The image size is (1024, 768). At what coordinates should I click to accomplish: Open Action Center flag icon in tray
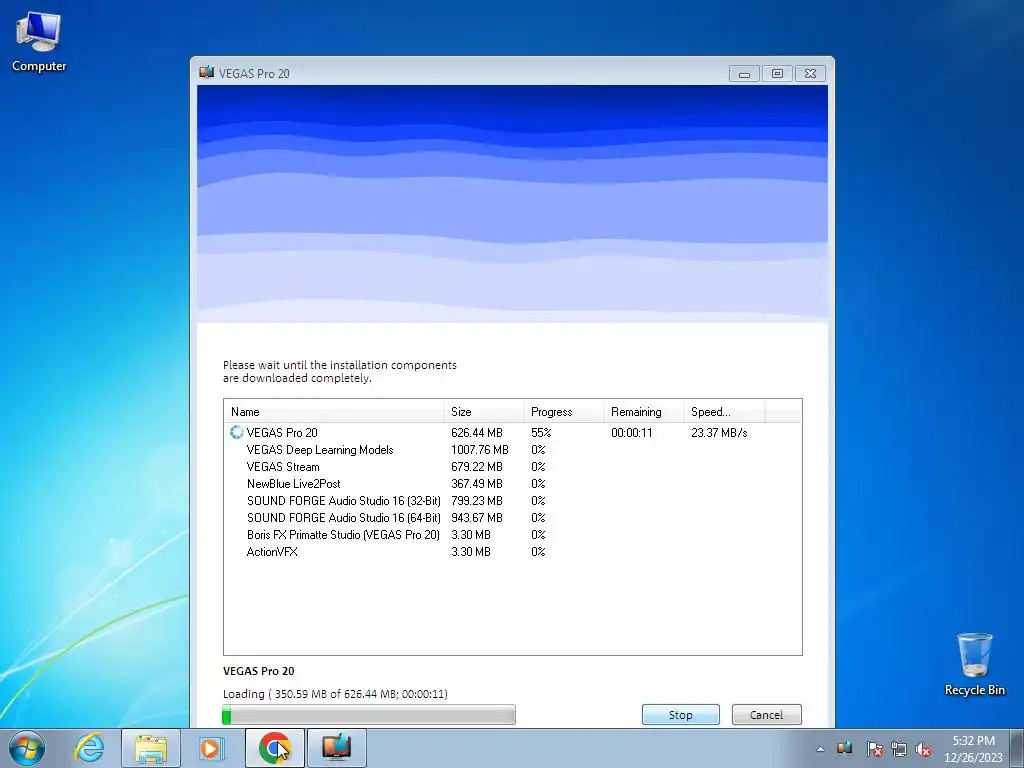coord(874,749)
